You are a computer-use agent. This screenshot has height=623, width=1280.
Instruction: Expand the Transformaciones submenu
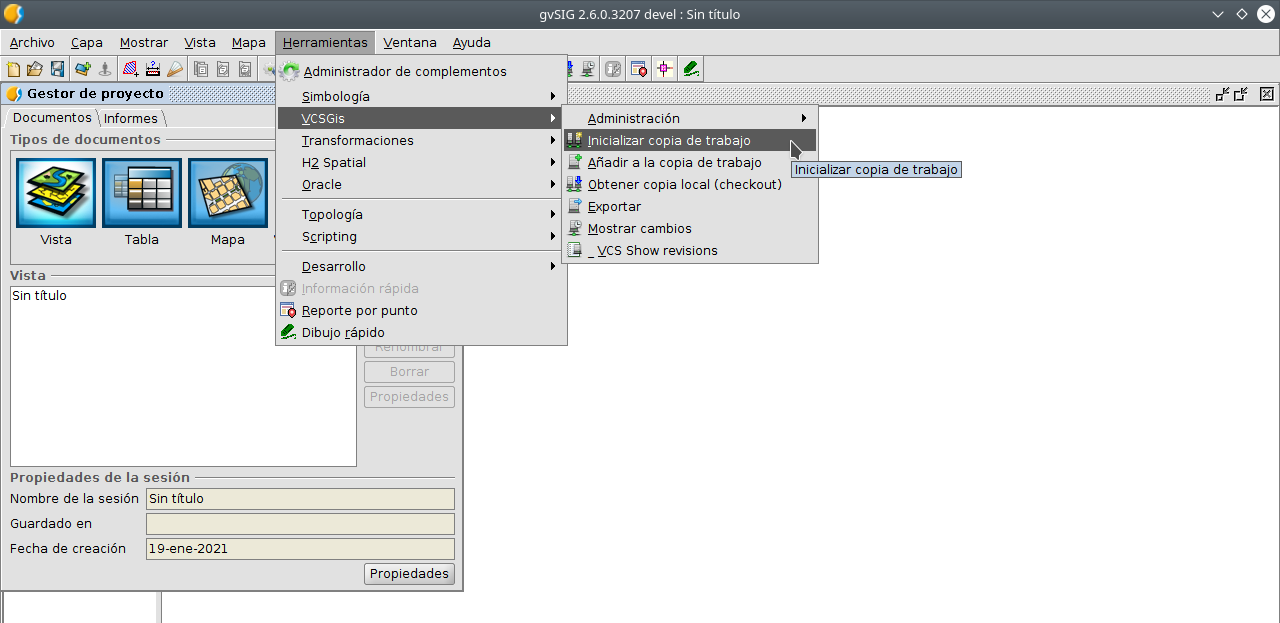[x=421, y=141]
